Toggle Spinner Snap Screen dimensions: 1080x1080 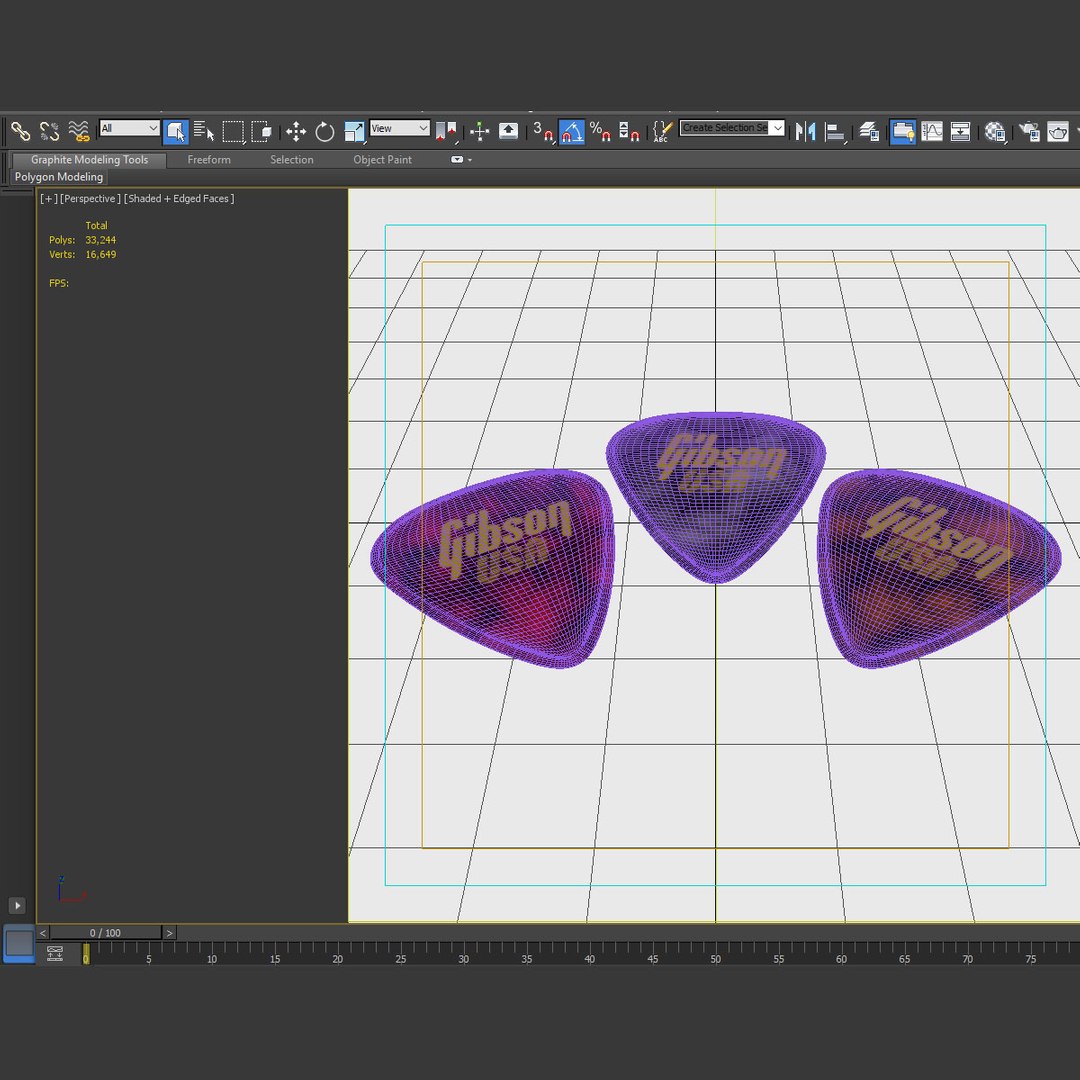pos(629,131)
